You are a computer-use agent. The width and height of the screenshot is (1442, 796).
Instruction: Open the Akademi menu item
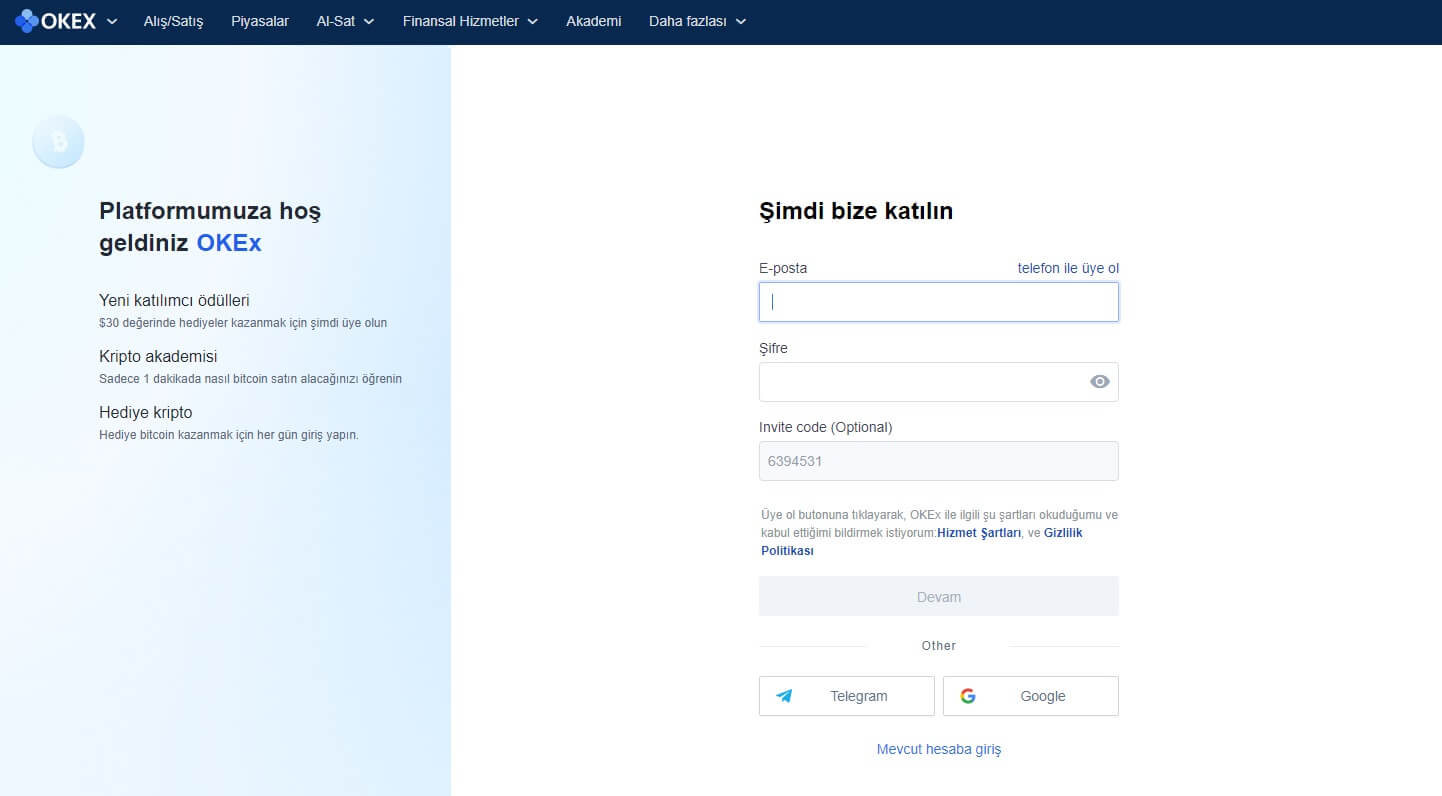tap(593, 21)
